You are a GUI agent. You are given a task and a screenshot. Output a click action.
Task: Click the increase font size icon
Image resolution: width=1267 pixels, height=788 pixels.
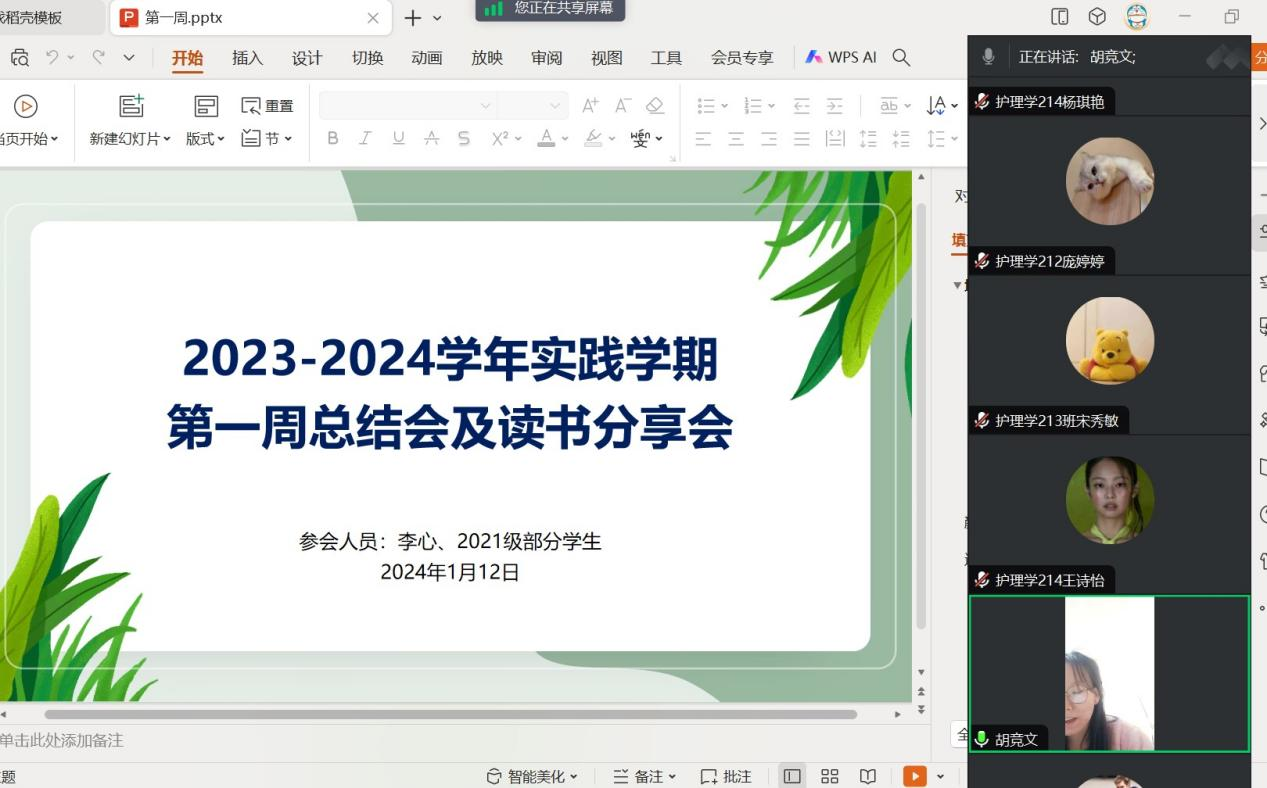click(590, 106)
